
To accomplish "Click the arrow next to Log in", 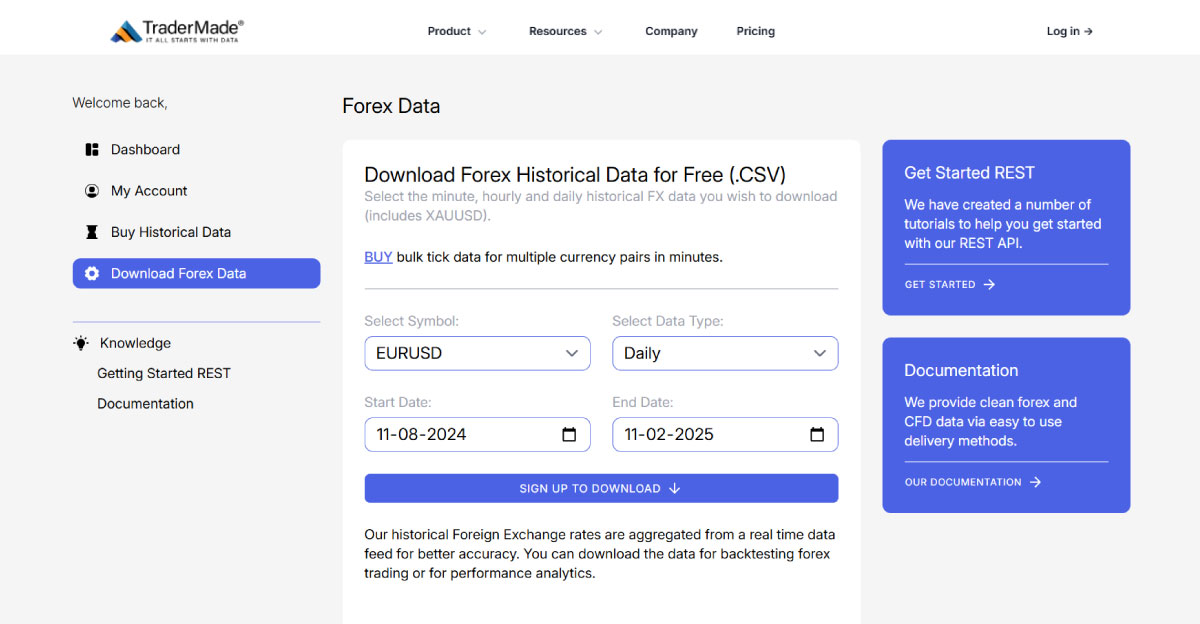I will point(1088,32).
